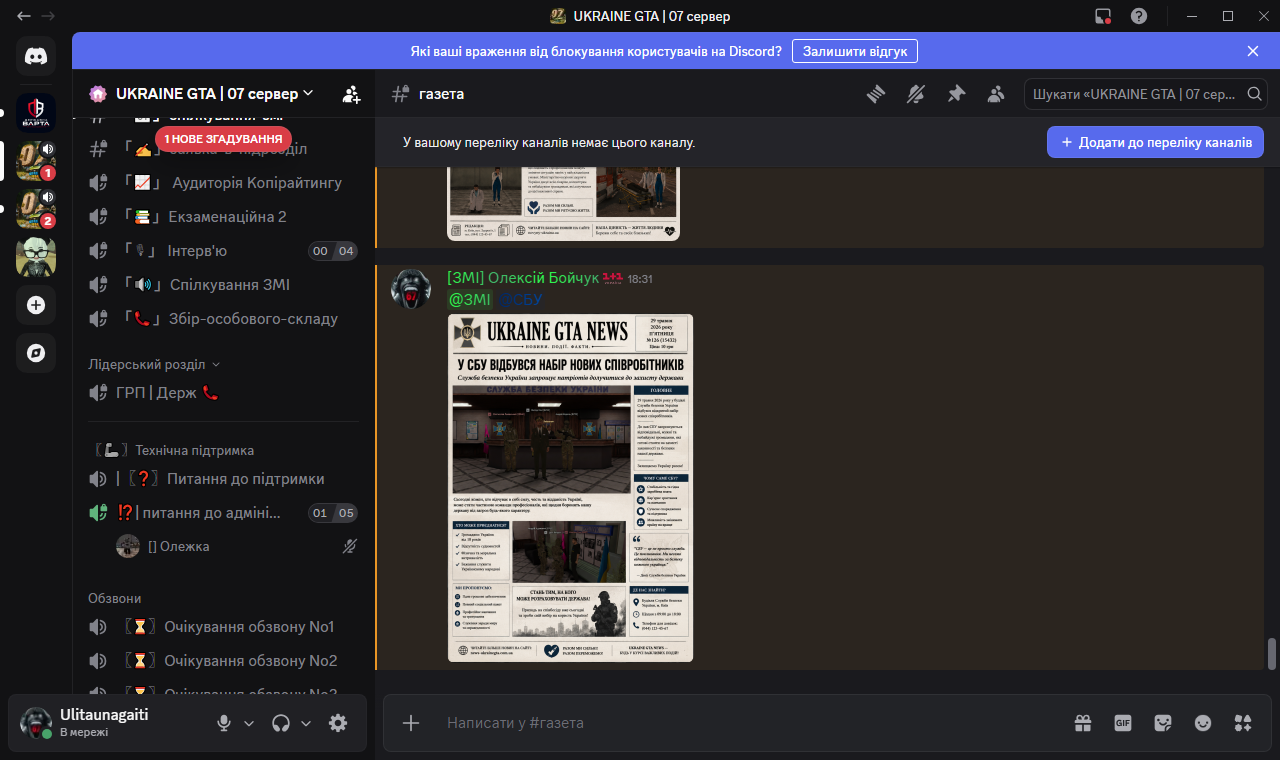The height and width of the screenshot is (760, 1280).
Task: Toggle headphones deafen
Action: pyautogui.click(x=281, y=723)
